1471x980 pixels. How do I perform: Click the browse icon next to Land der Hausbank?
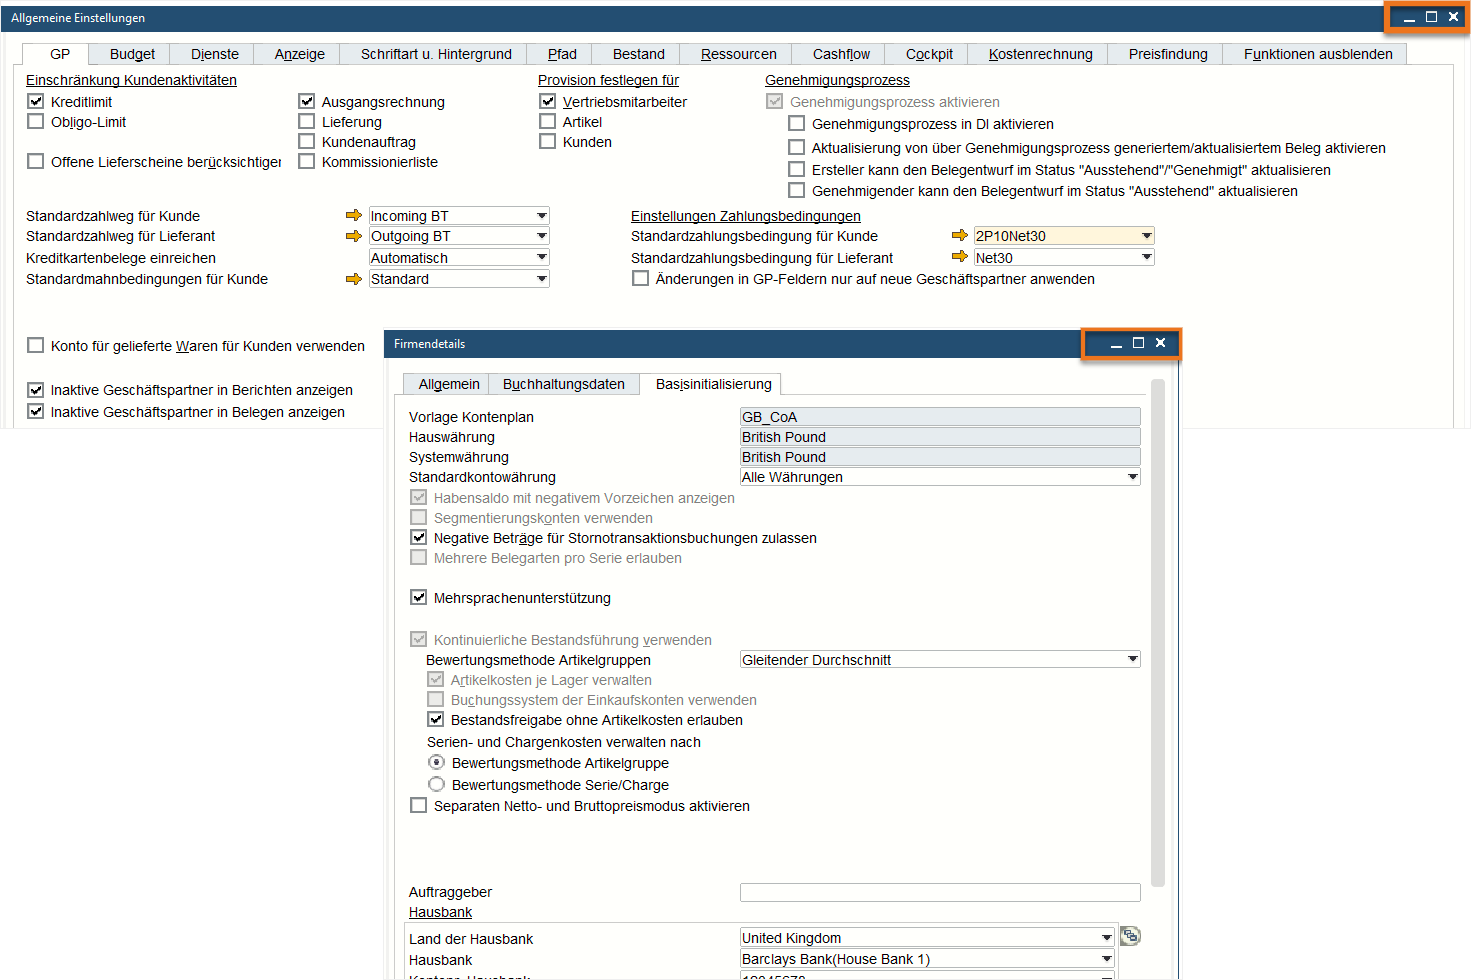(1129, 935)
